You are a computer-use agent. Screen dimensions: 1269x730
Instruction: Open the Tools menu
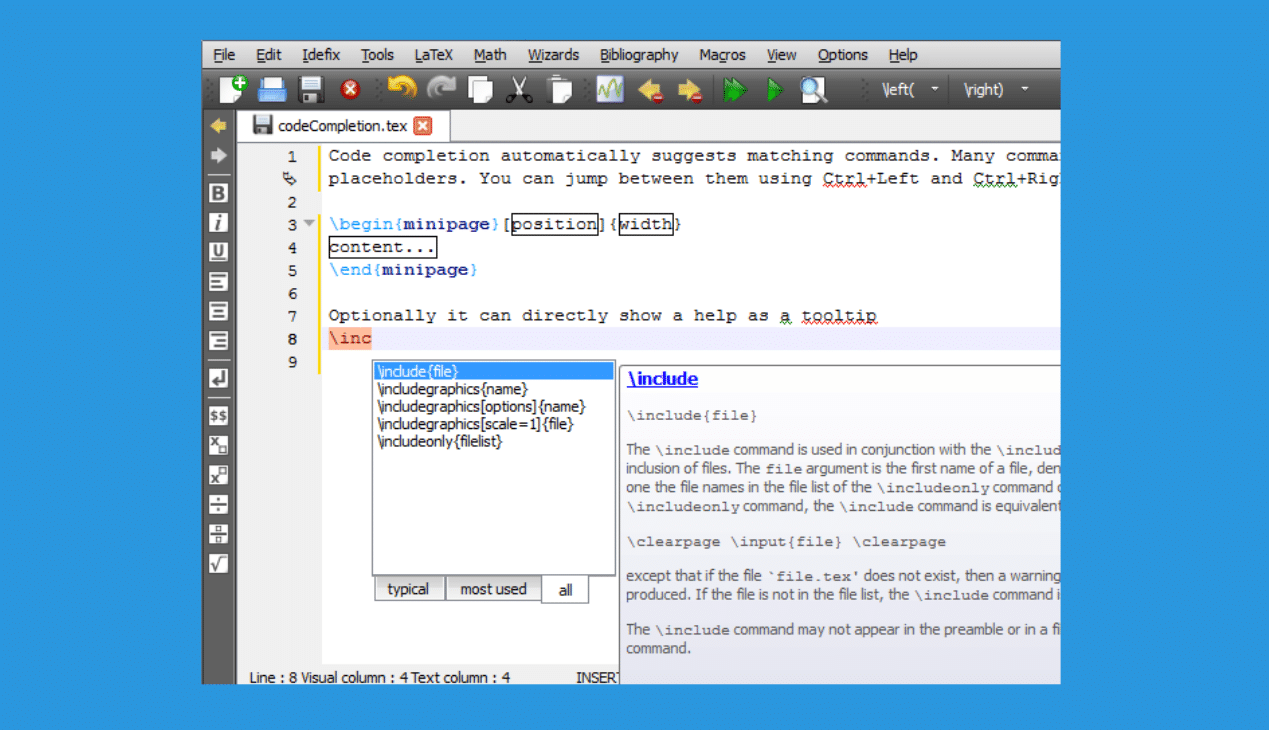(377, 55)
